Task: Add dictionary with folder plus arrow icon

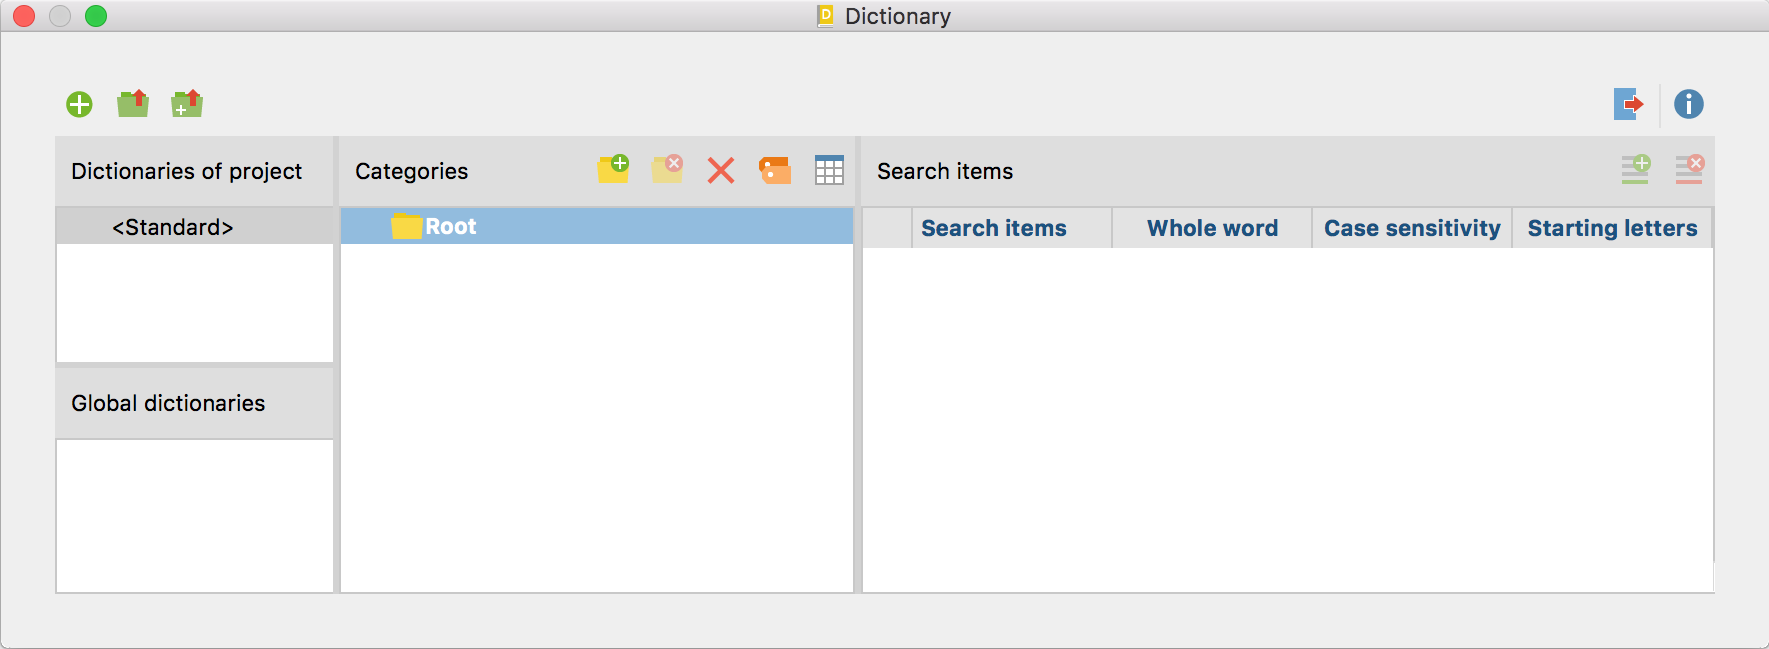Action: pyautogui.click(x=187, y=103)
